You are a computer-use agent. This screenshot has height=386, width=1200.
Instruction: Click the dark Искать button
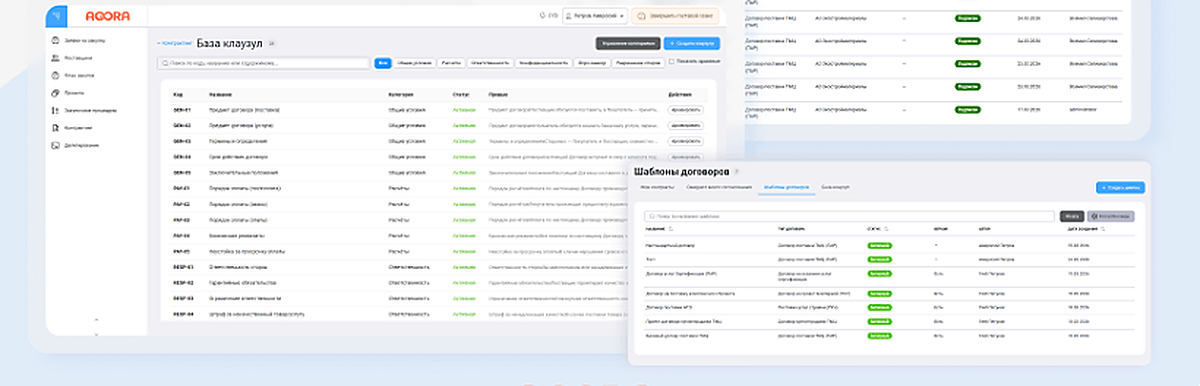pos(1071,215)
